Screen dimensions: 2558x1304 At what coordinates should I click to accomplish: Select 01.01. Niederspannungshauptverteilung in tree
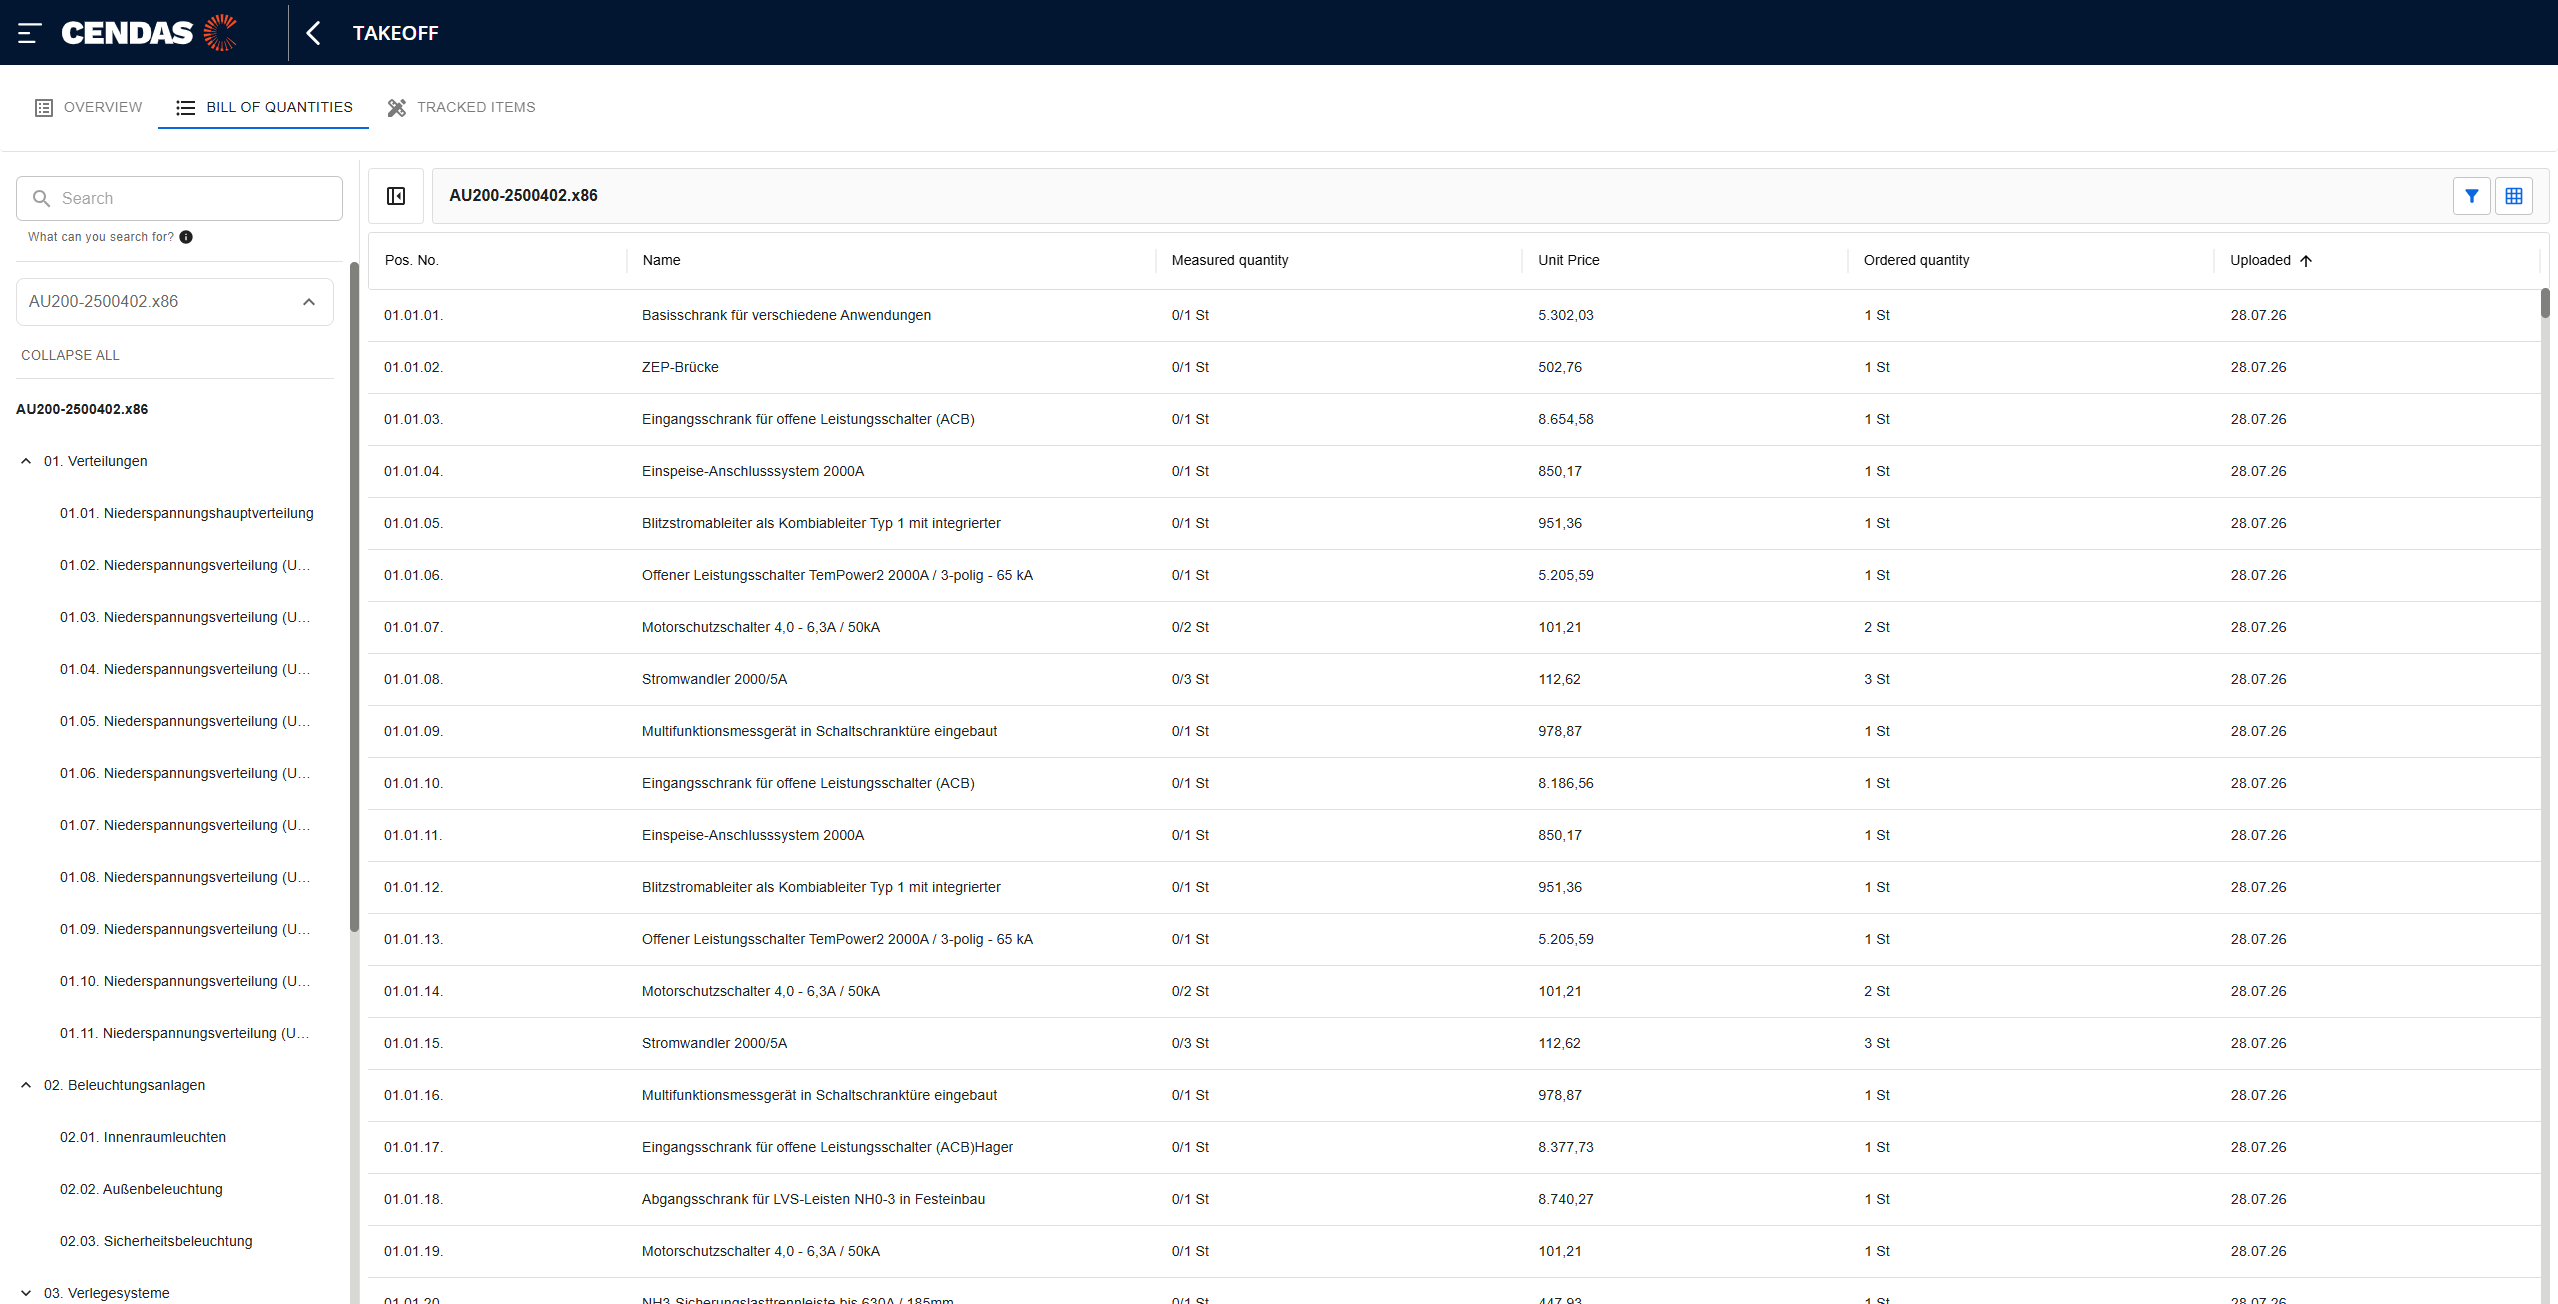tap(187, 513)
